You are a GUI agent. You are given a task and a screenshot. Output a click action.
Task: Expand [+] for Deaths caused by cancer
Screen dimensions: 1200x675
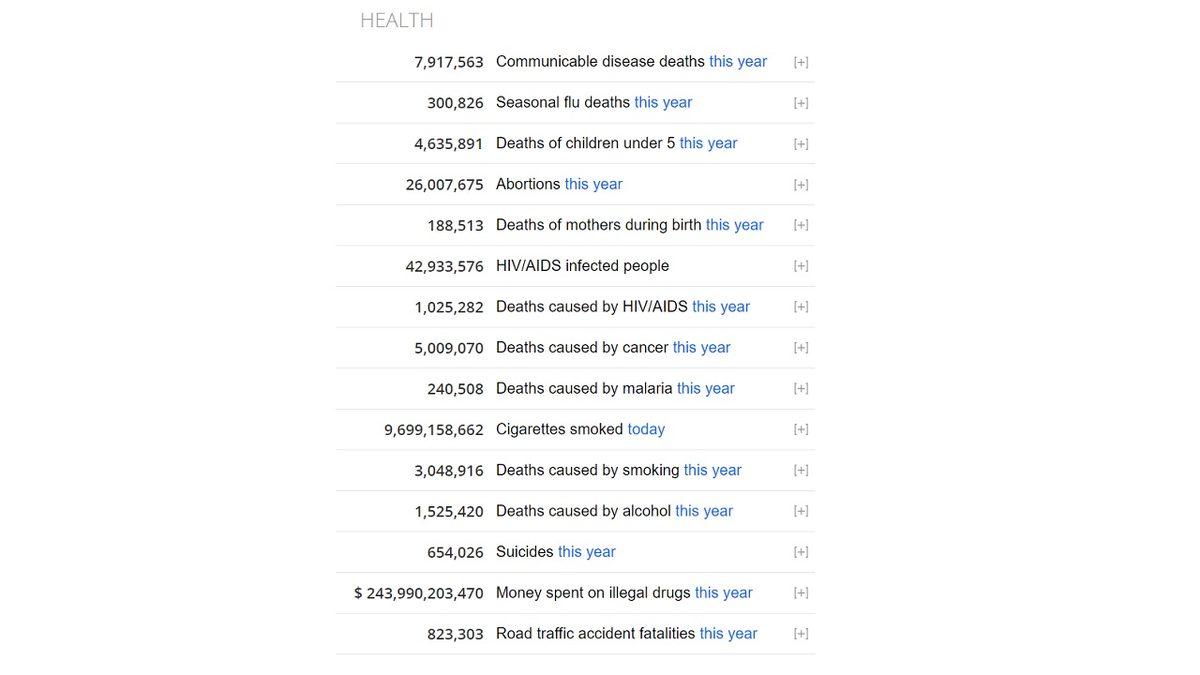point(801,348)
